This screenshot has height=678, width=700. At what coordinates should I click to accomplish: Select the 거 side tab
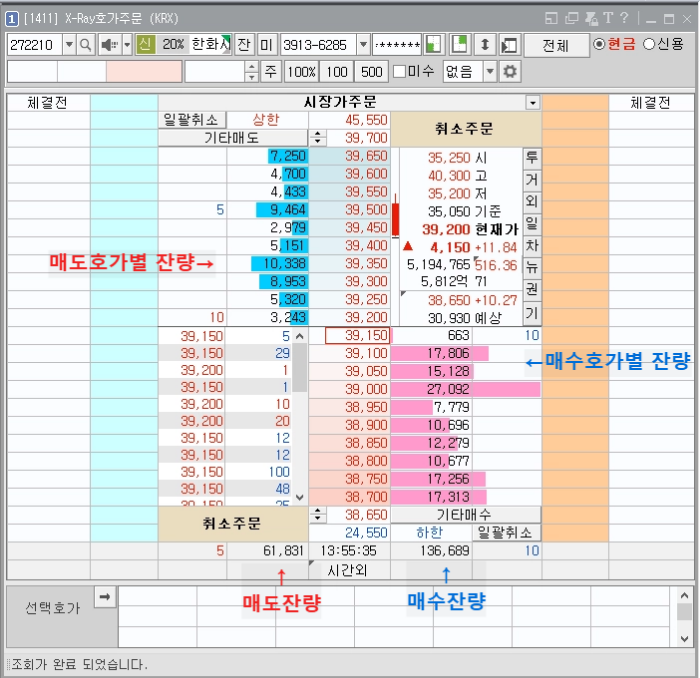pyautogui.click(x=532, y=180)
